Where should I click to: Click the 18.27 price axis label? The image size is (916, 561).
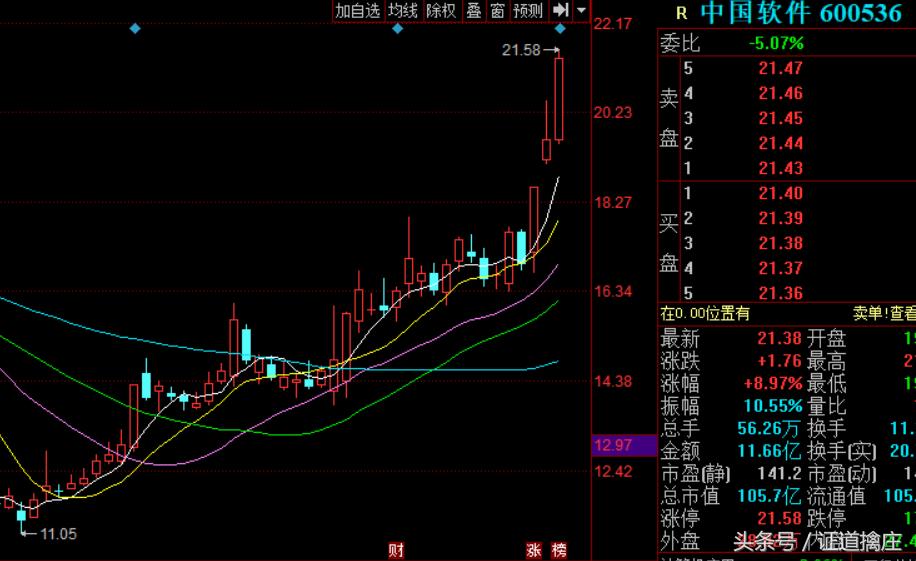(613, 203)
